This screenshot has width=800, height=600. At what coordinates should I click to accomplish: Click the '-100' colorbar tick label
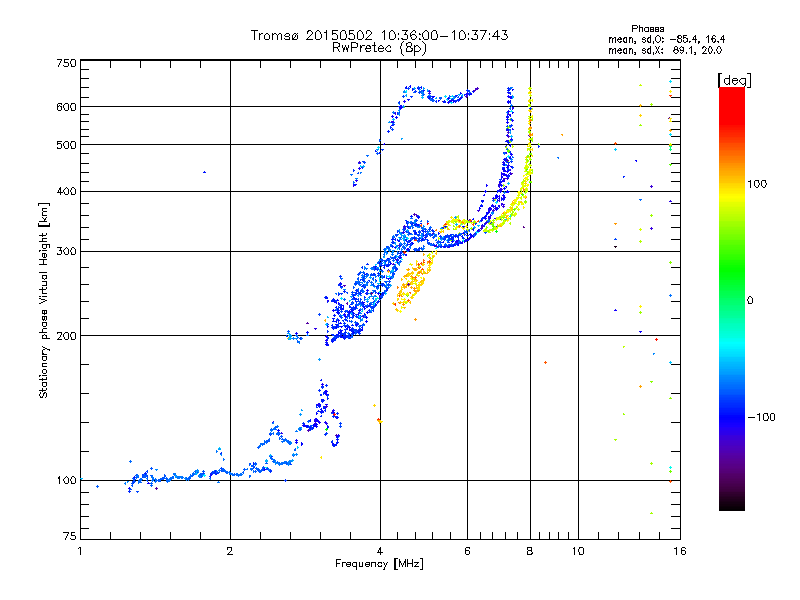point(762,417)
